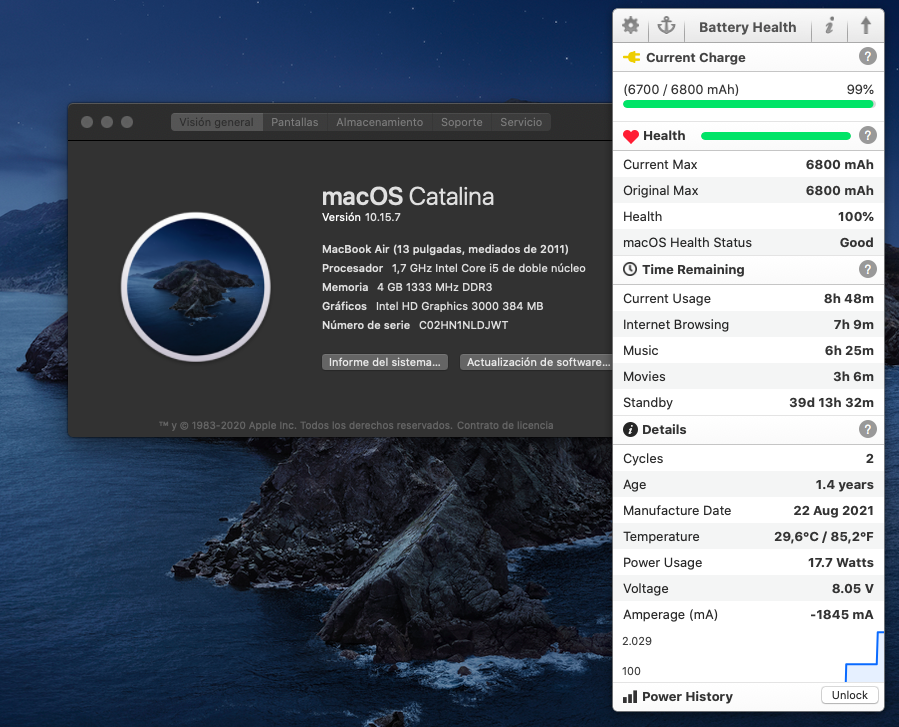The height and width of the screenshot is (727, 899).
Task: Open Battery Health settings gear icon
Action: (631, 26)
